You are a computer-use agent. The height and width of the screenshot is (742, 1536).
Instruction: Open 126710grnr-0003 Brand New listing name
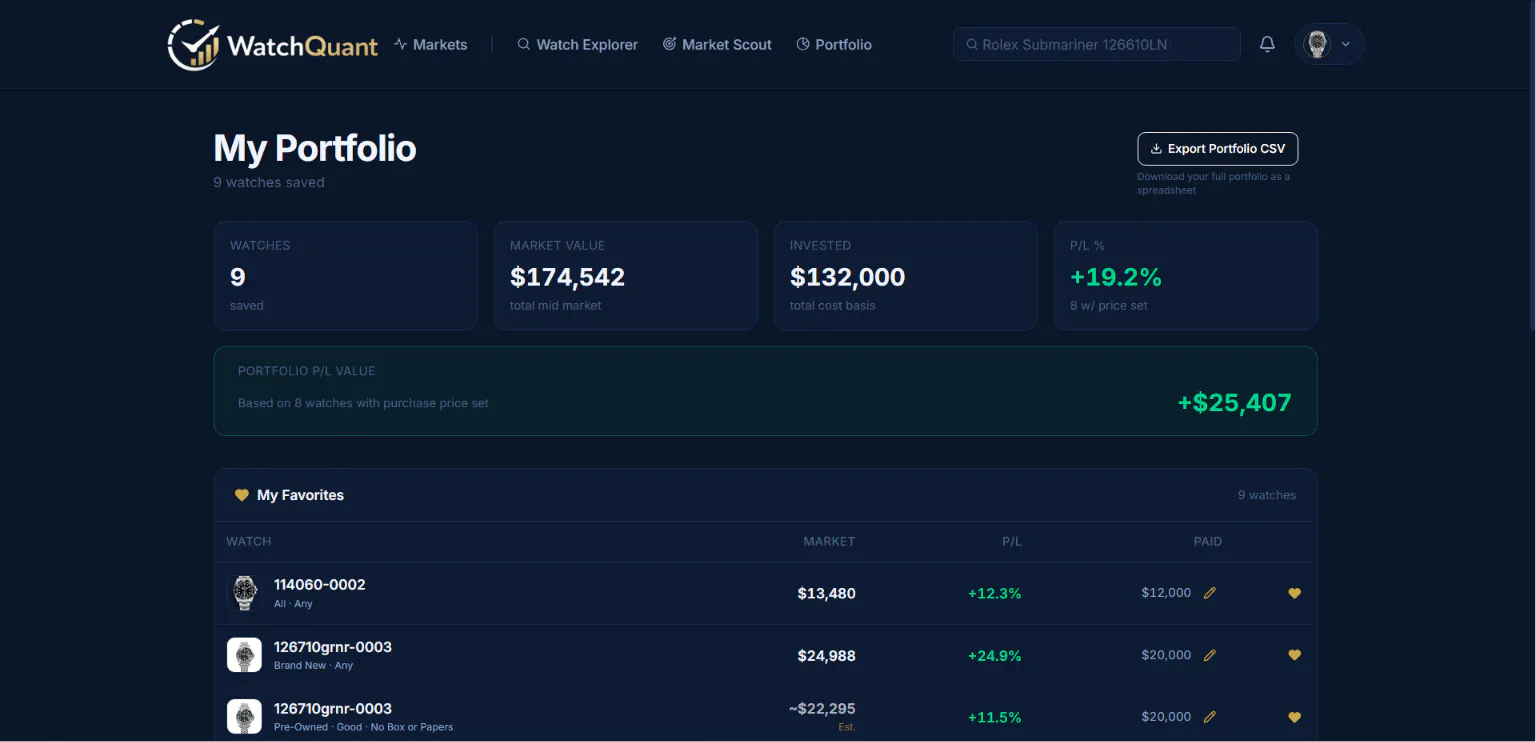[333, 647]
